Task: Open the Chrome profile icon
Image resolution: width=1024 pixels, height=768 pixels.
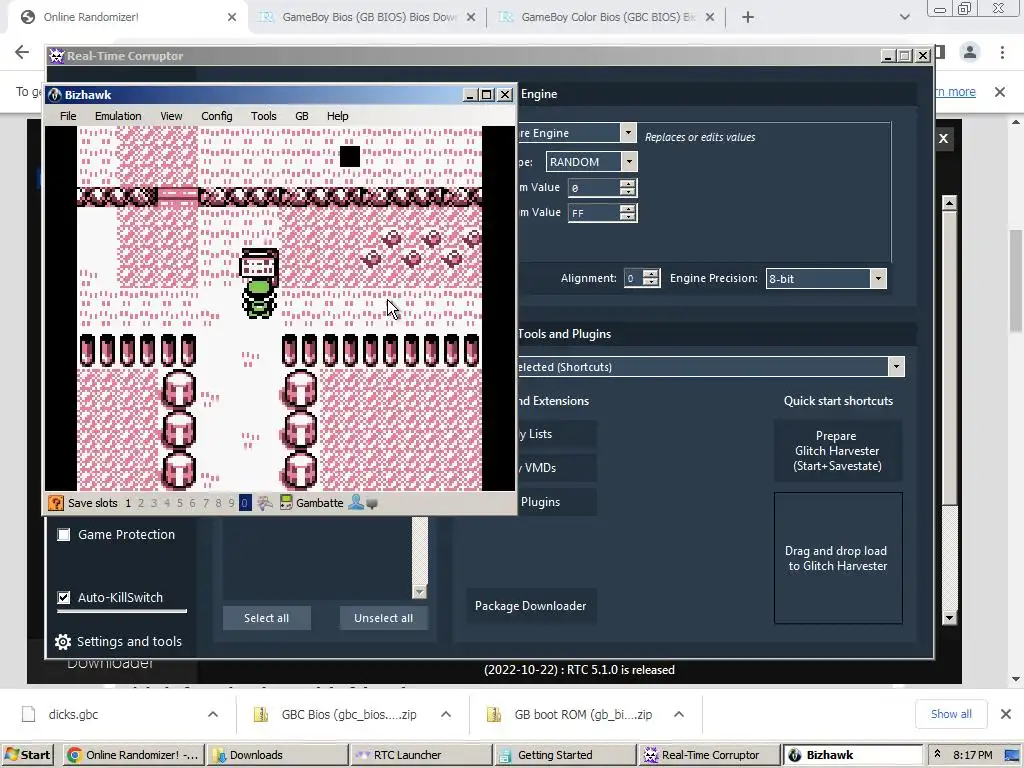Action: [x=970, y=52]
